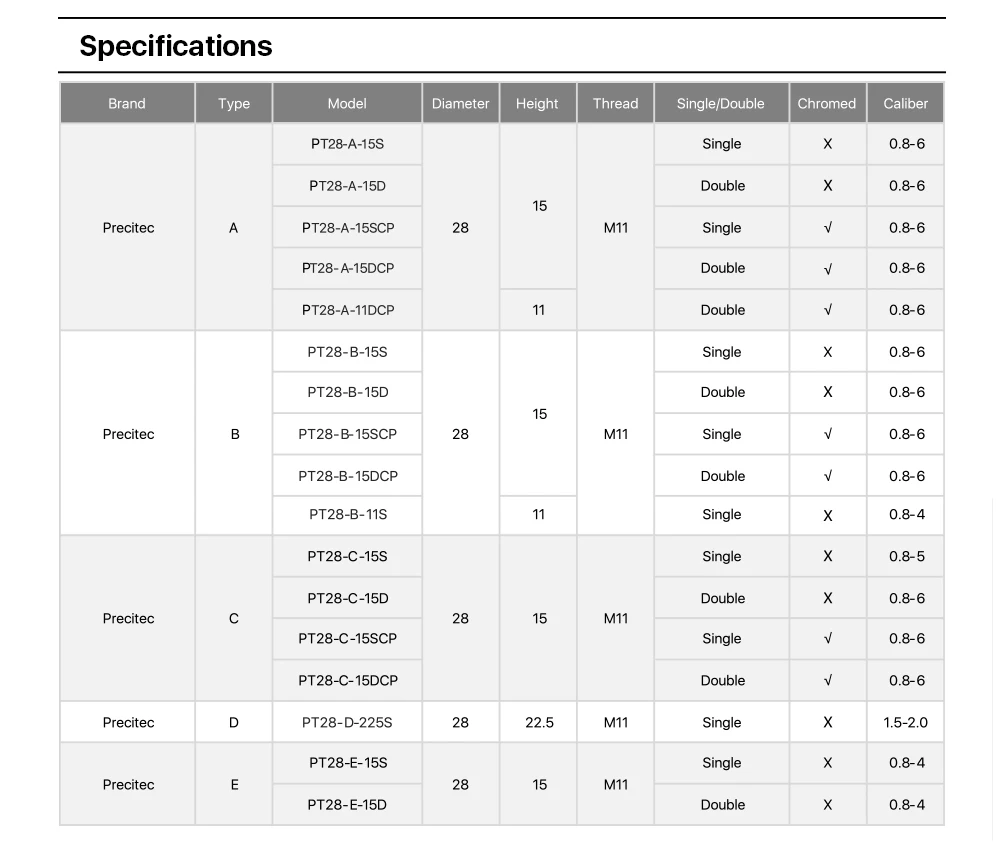
Task: Select model PT28-B-11S cell
Action: [x=348, y=514]
